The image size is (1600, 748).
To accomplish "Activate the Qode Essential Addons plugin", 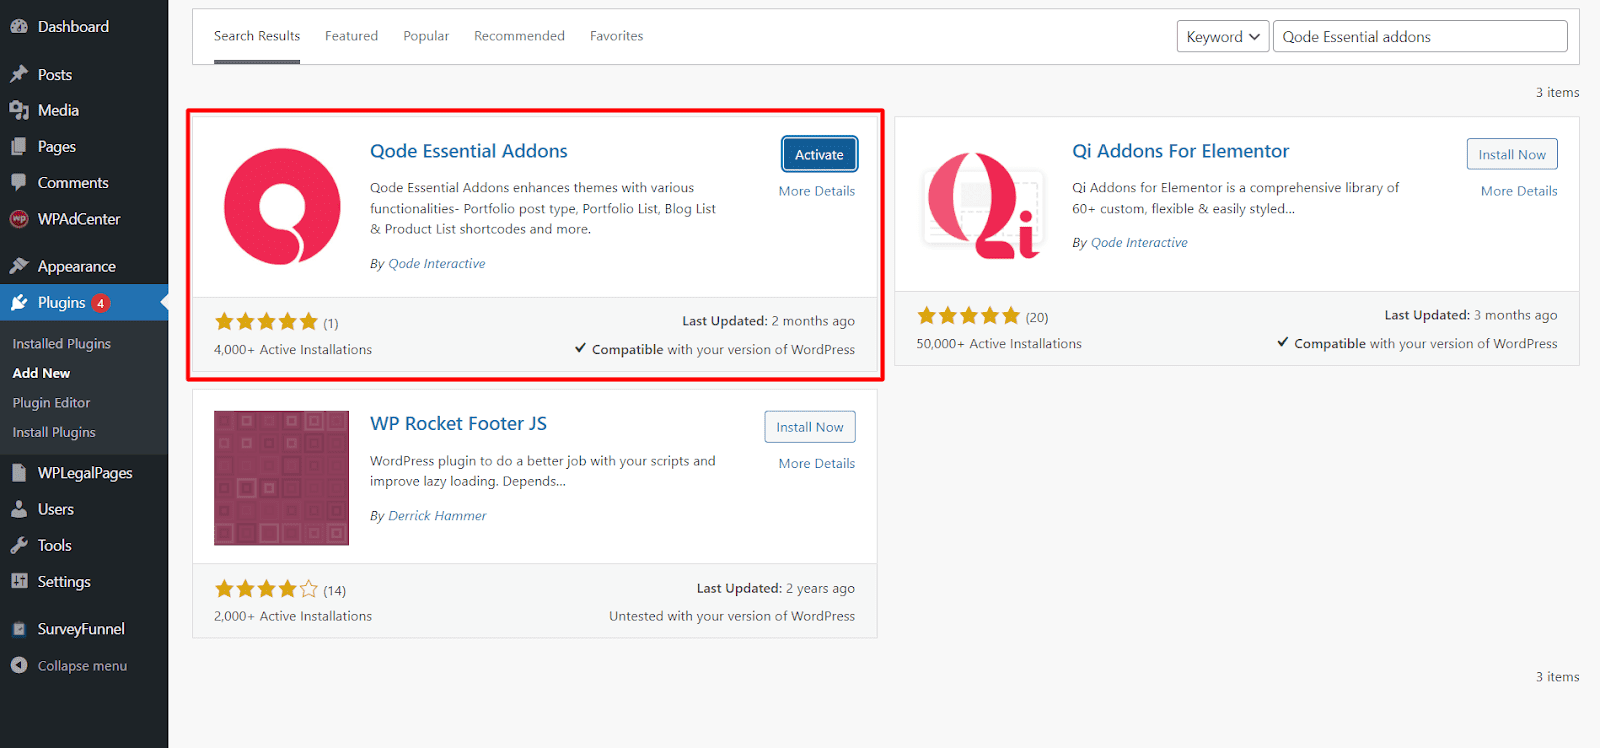I will 819,155.
